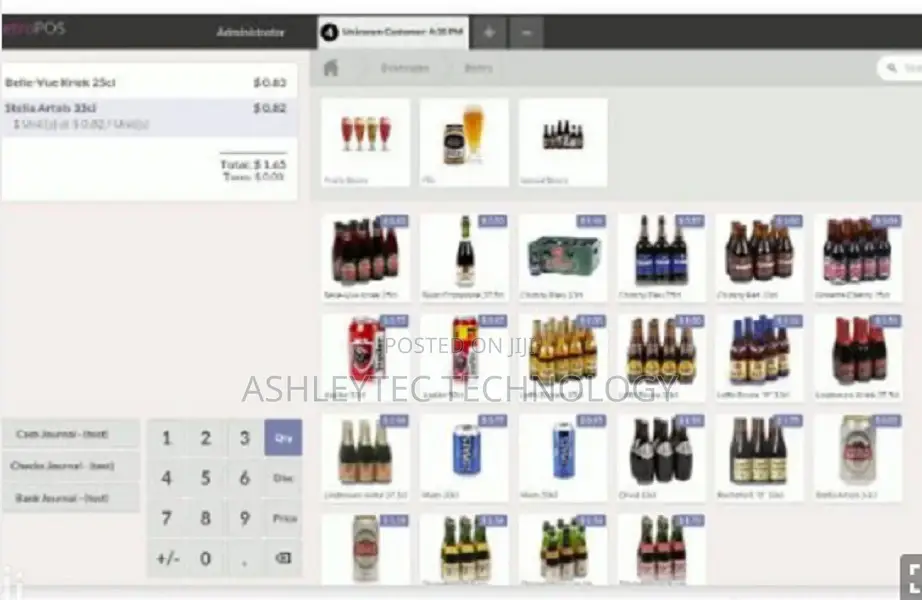Open the Fruity Beers category tile
Image resolution: width=922 pixels, height=600 pixels.
pos(365,142)
